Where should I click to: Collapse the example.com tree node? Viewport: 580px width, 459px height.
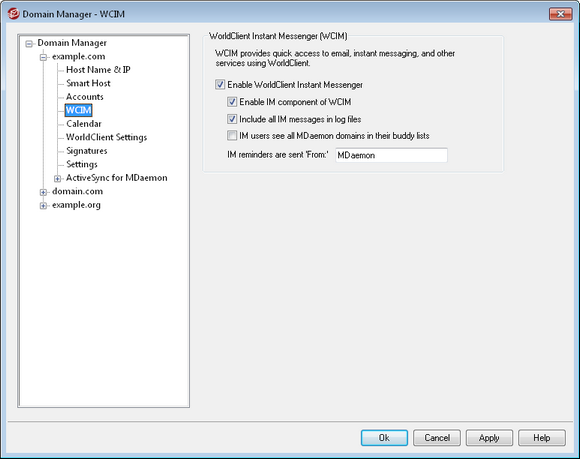click(x=43, y=57)
